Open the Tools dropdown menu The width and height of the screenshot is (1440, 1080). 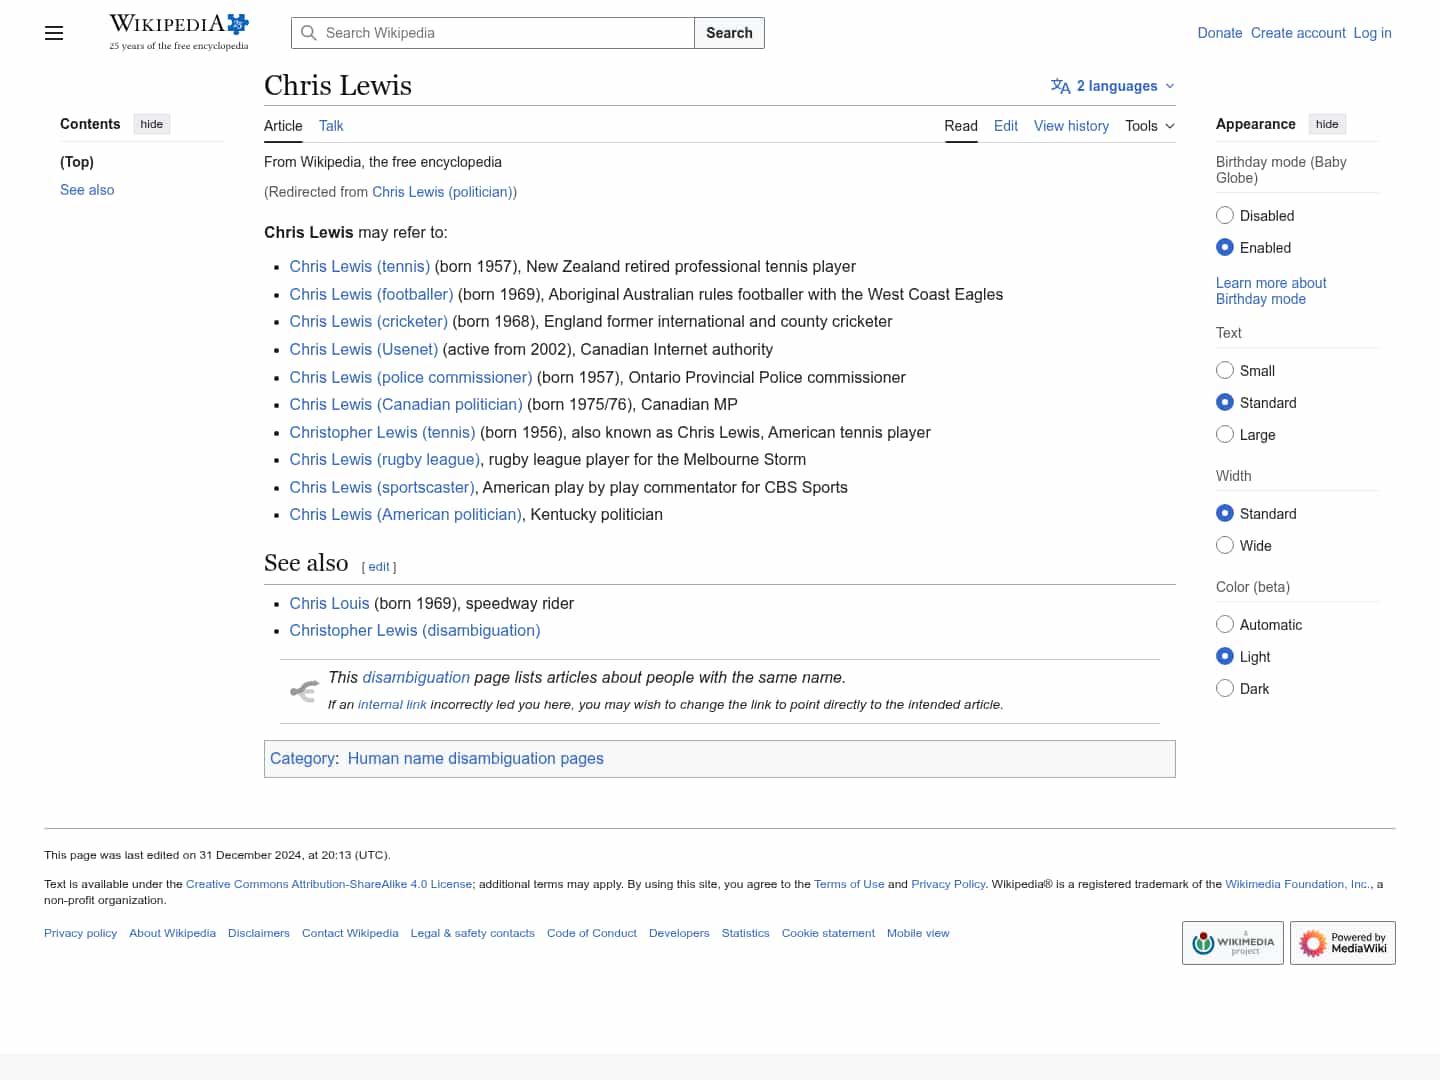click(x=1149, y=126)
